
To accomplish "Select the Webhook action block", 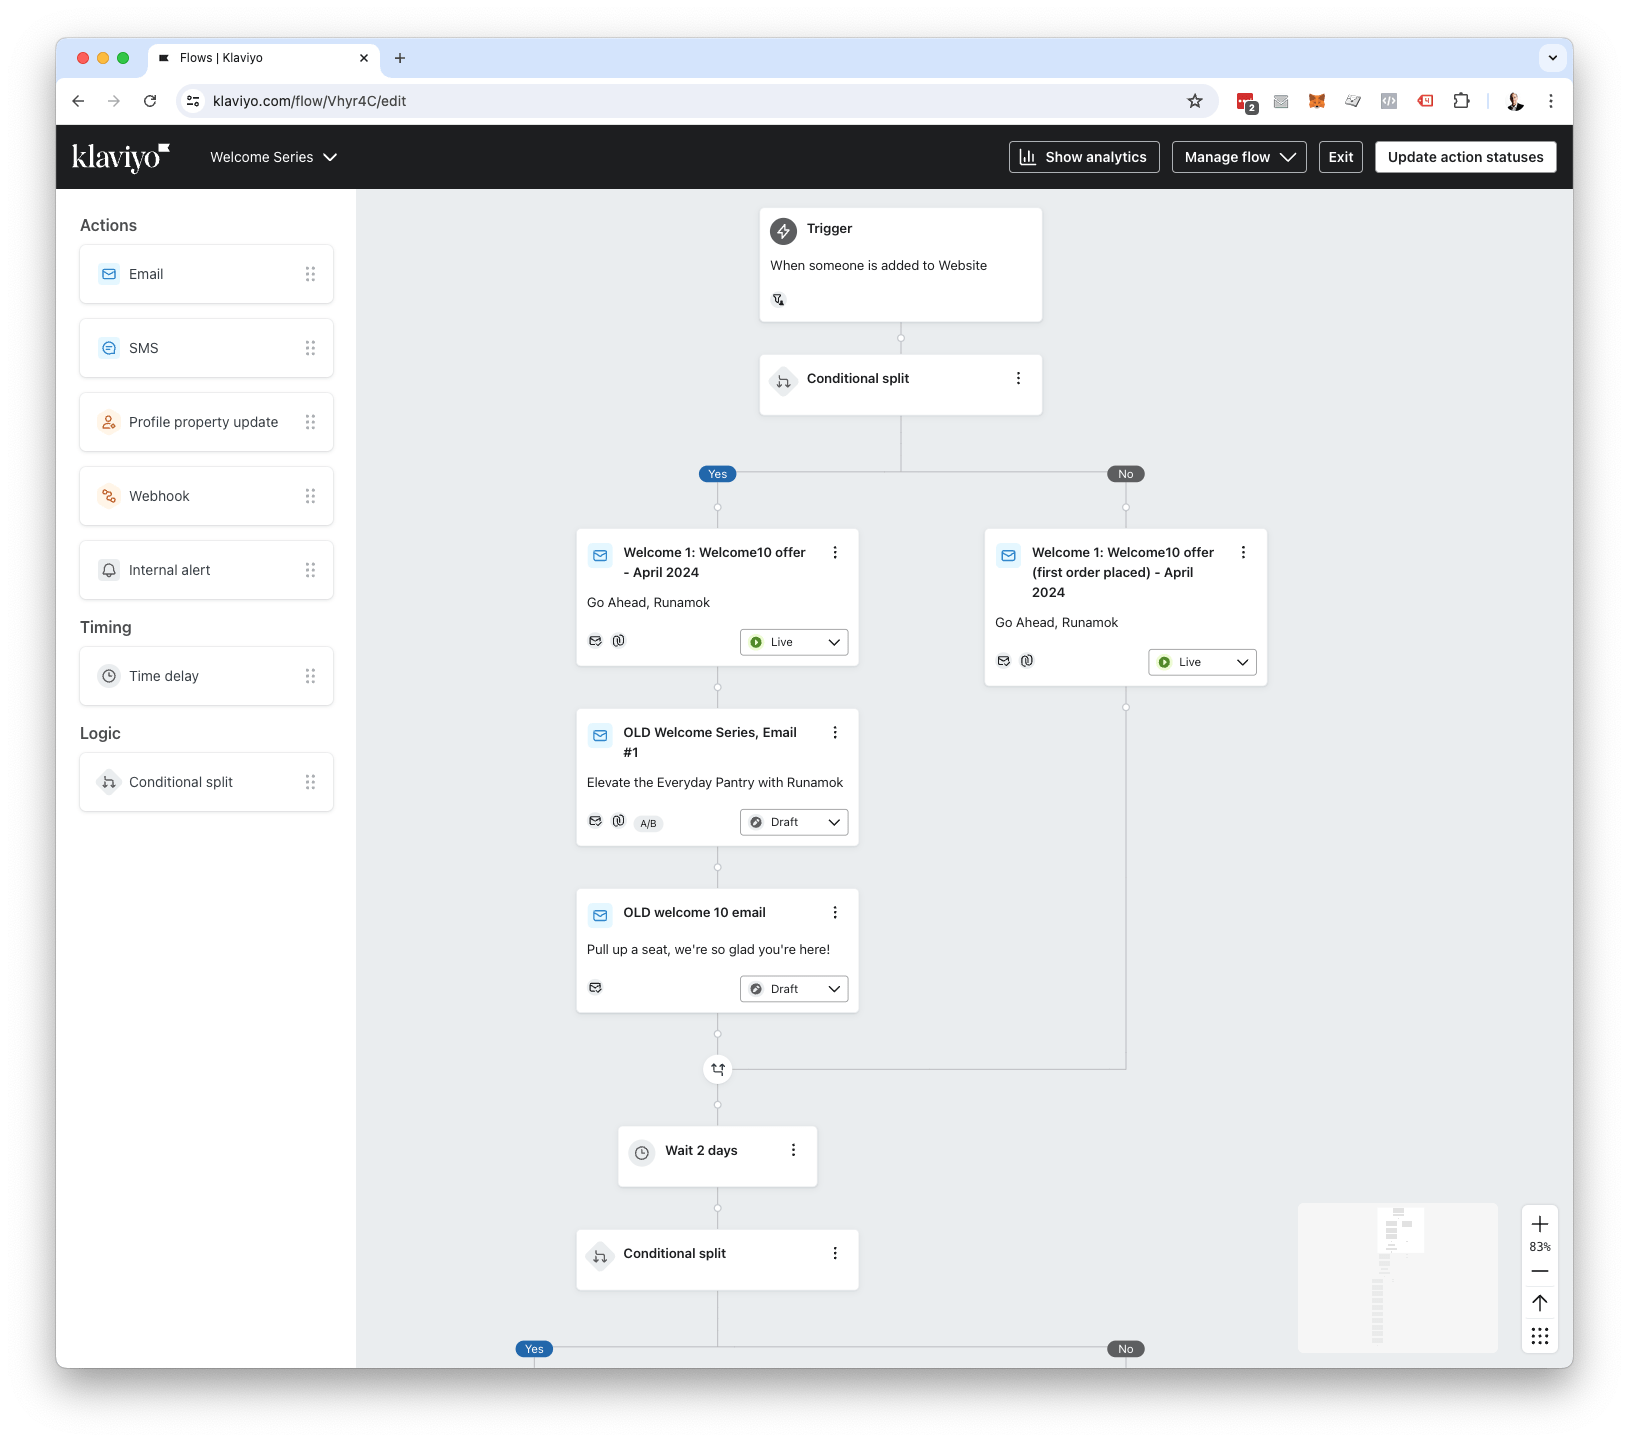I will [206, 496].
